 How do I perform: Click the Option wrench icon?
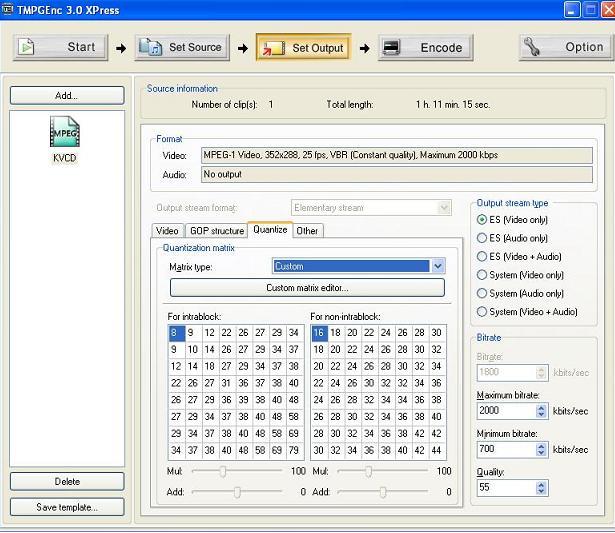pos(532,47)
